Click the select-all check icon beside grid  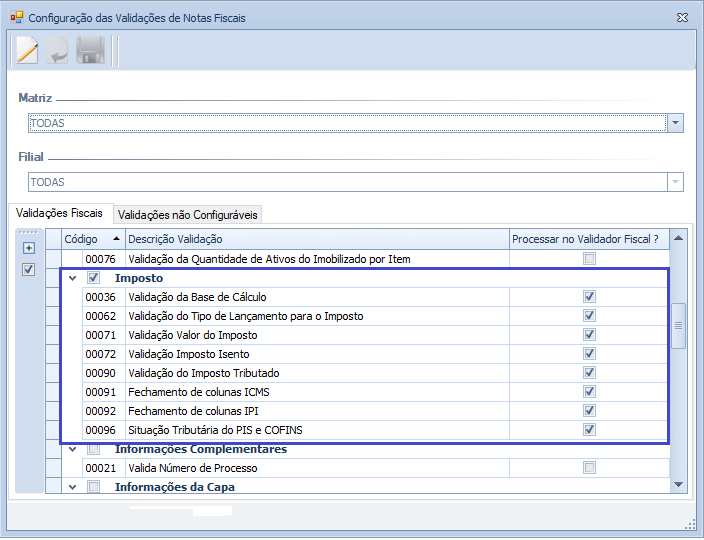29,269
